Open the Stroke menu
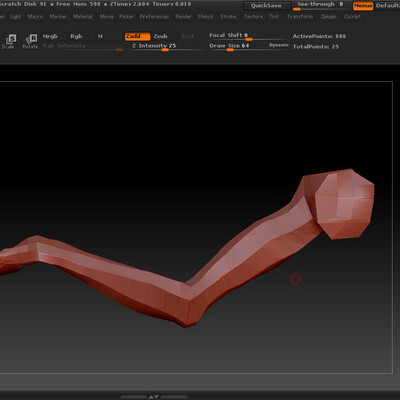Viewport: 400px width, 400px height. pyautogui.click(x=228, y=16)
